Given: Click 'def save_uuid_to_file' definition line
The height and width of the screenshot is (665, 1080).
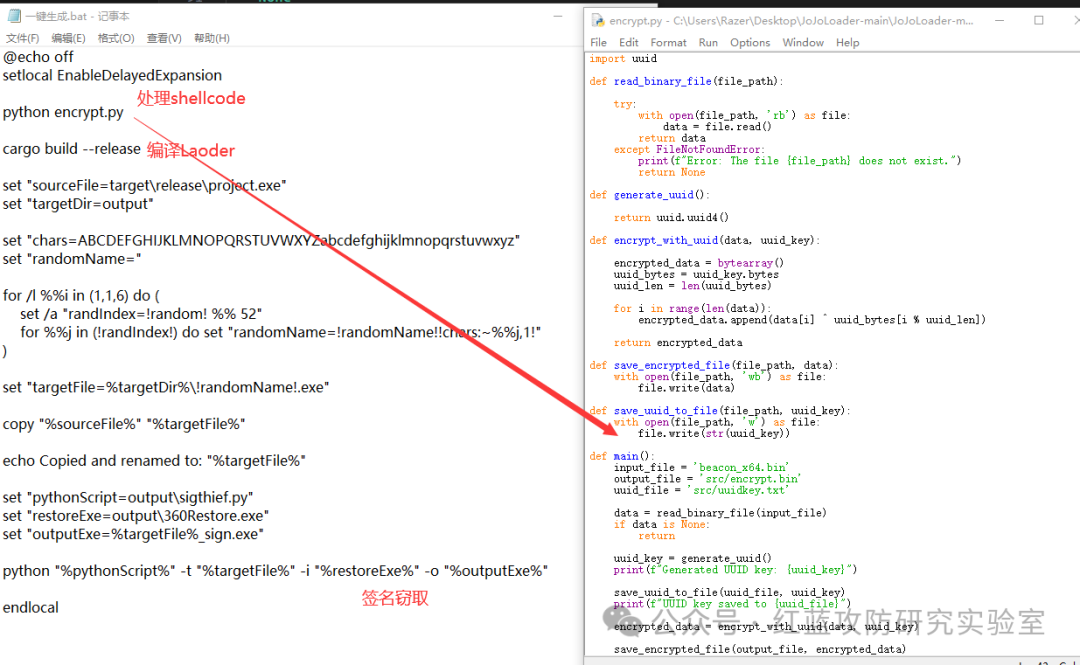Looking at the screenshot, I should click(720, 411).
